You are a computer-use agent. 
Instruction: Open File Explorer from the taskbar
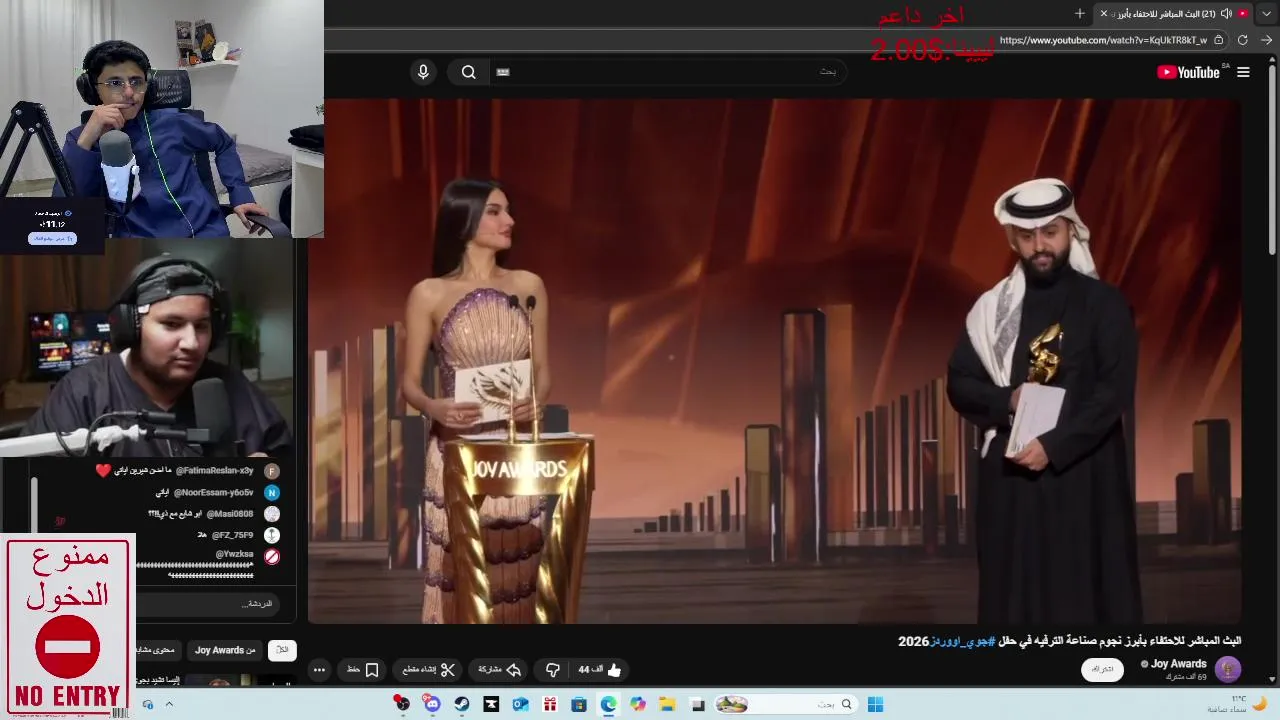[667, 705]
